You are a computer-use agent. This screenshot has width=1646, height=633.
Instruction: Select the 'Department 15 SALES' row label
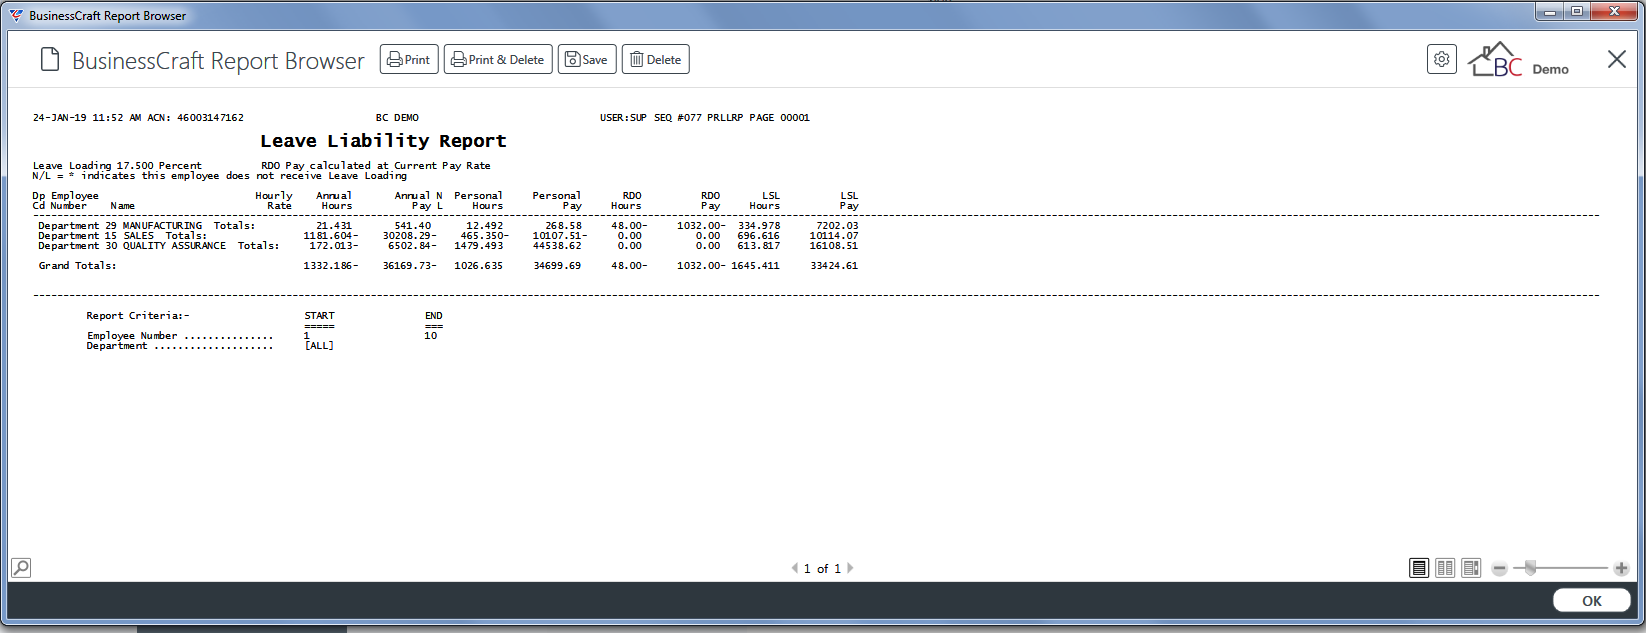click(96, 236)
